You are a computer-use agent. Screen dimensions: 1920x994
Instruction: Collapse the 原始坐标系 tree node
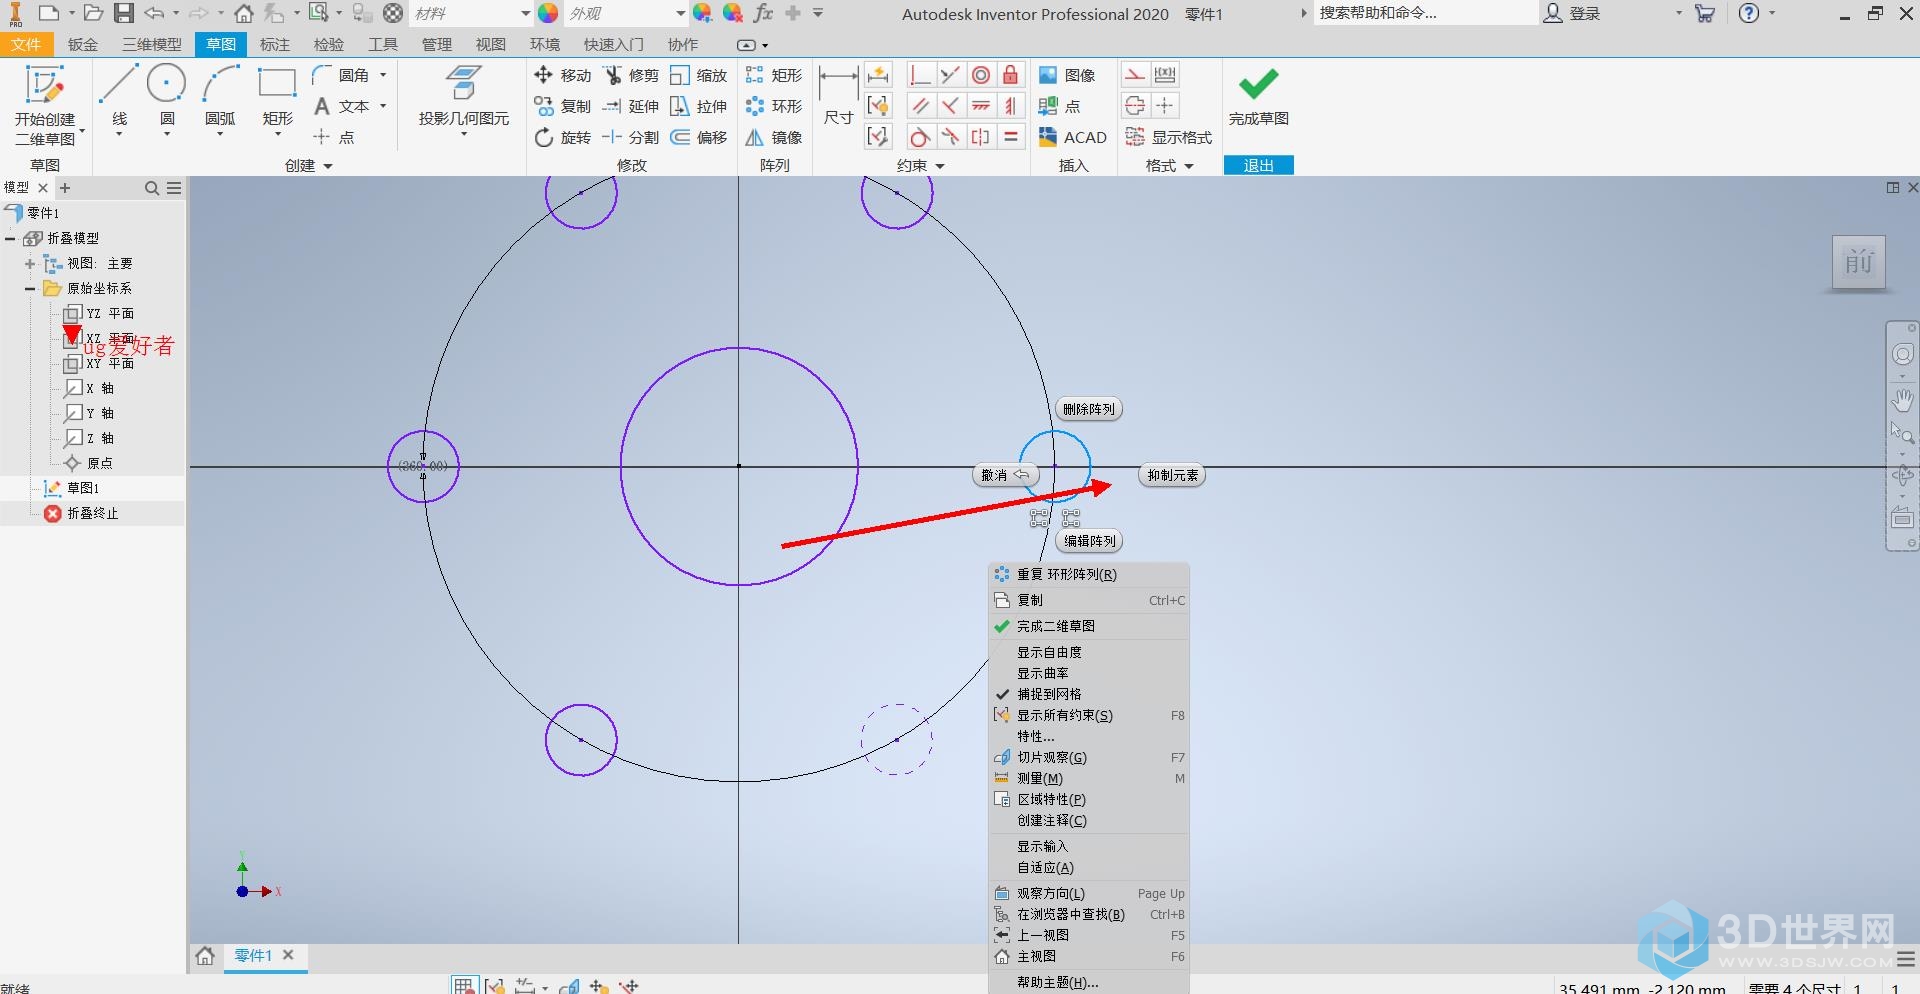(30, 289)
